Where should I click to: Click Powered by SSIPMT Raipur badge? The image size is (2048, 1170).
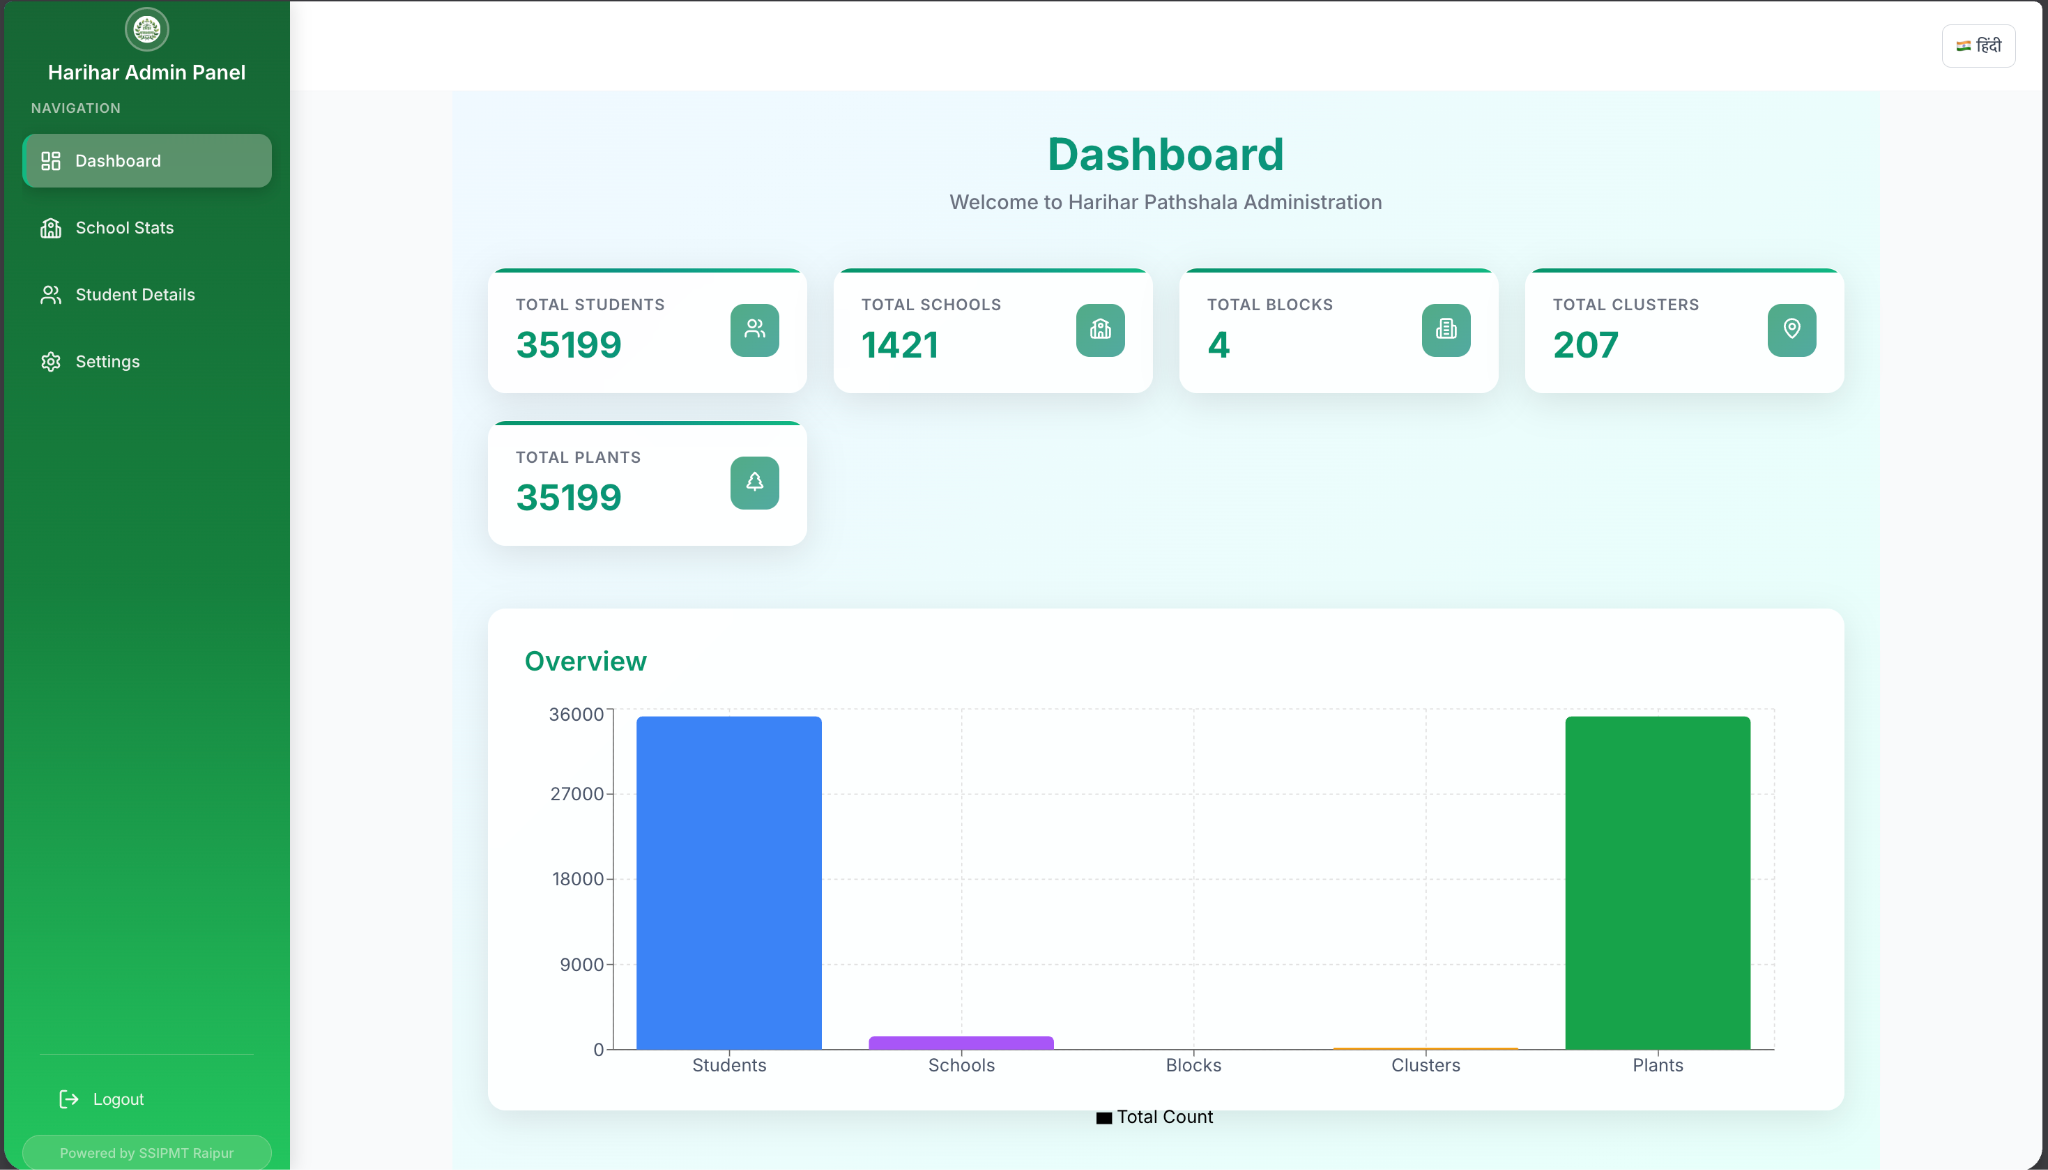[x=147, y=1152]
